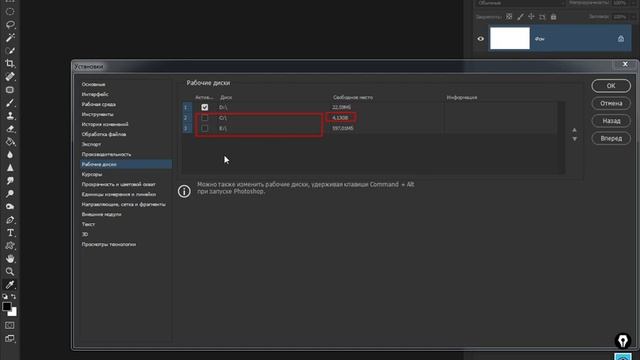This screenshot has height=360, width=640.
Task: Select the Eyedropper tool
Action: (10, 284)
